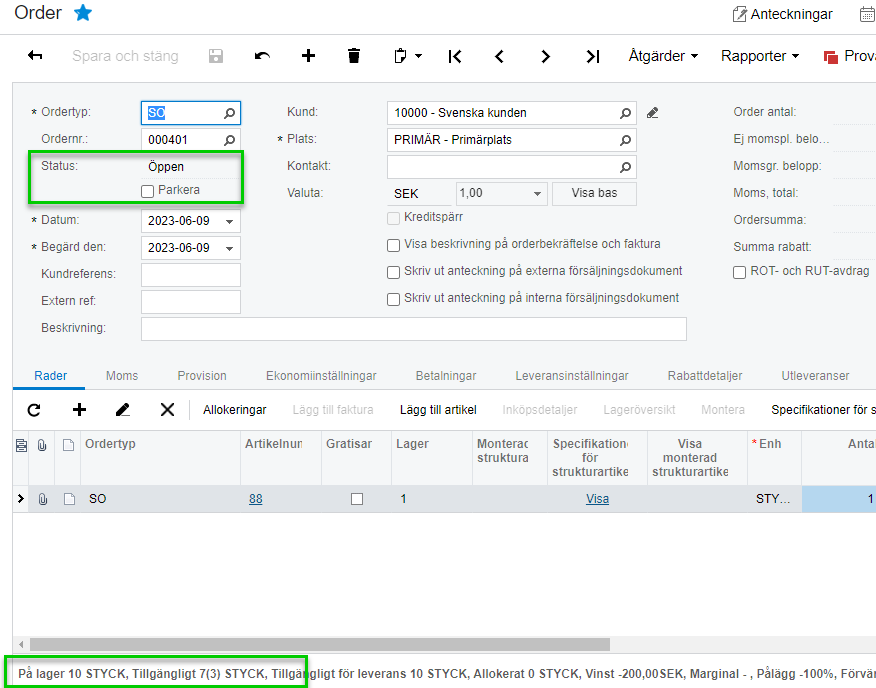Go to the first record icon
Screen dimensions: 876x688
[455, 56]
